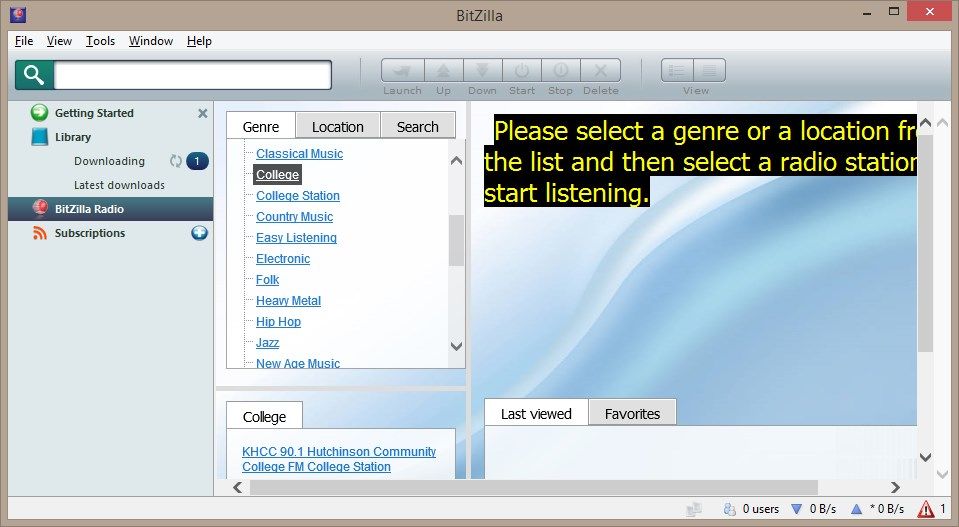The height and width of the screenshot is (527, 959).
Task: Click the BitZilla app icon in title bar
Action: (18, 14)
